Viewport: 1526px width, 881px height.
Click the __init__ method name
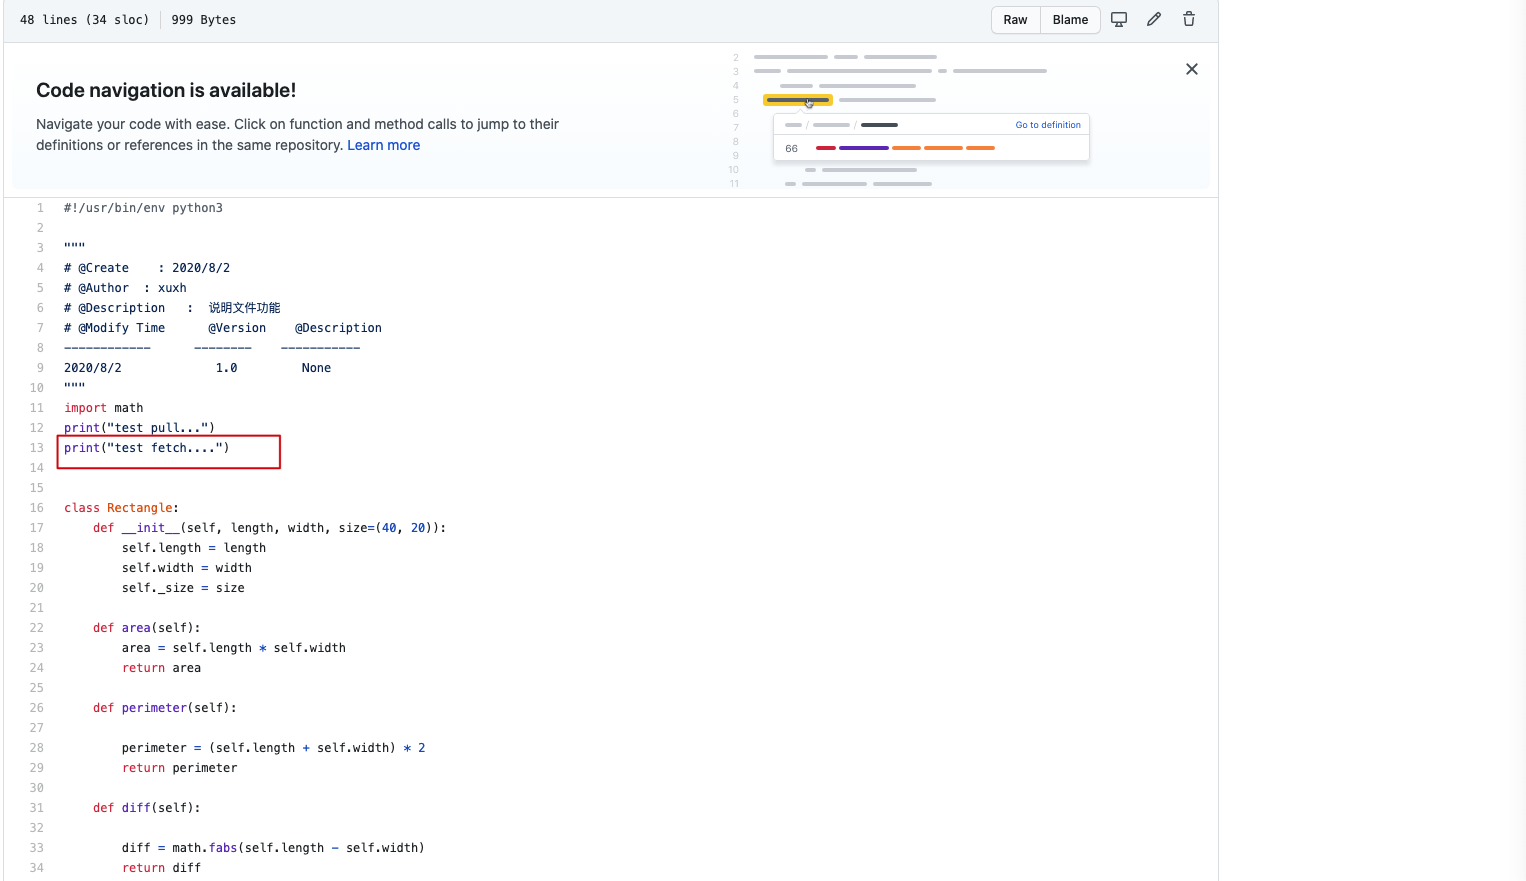[151, 528]
